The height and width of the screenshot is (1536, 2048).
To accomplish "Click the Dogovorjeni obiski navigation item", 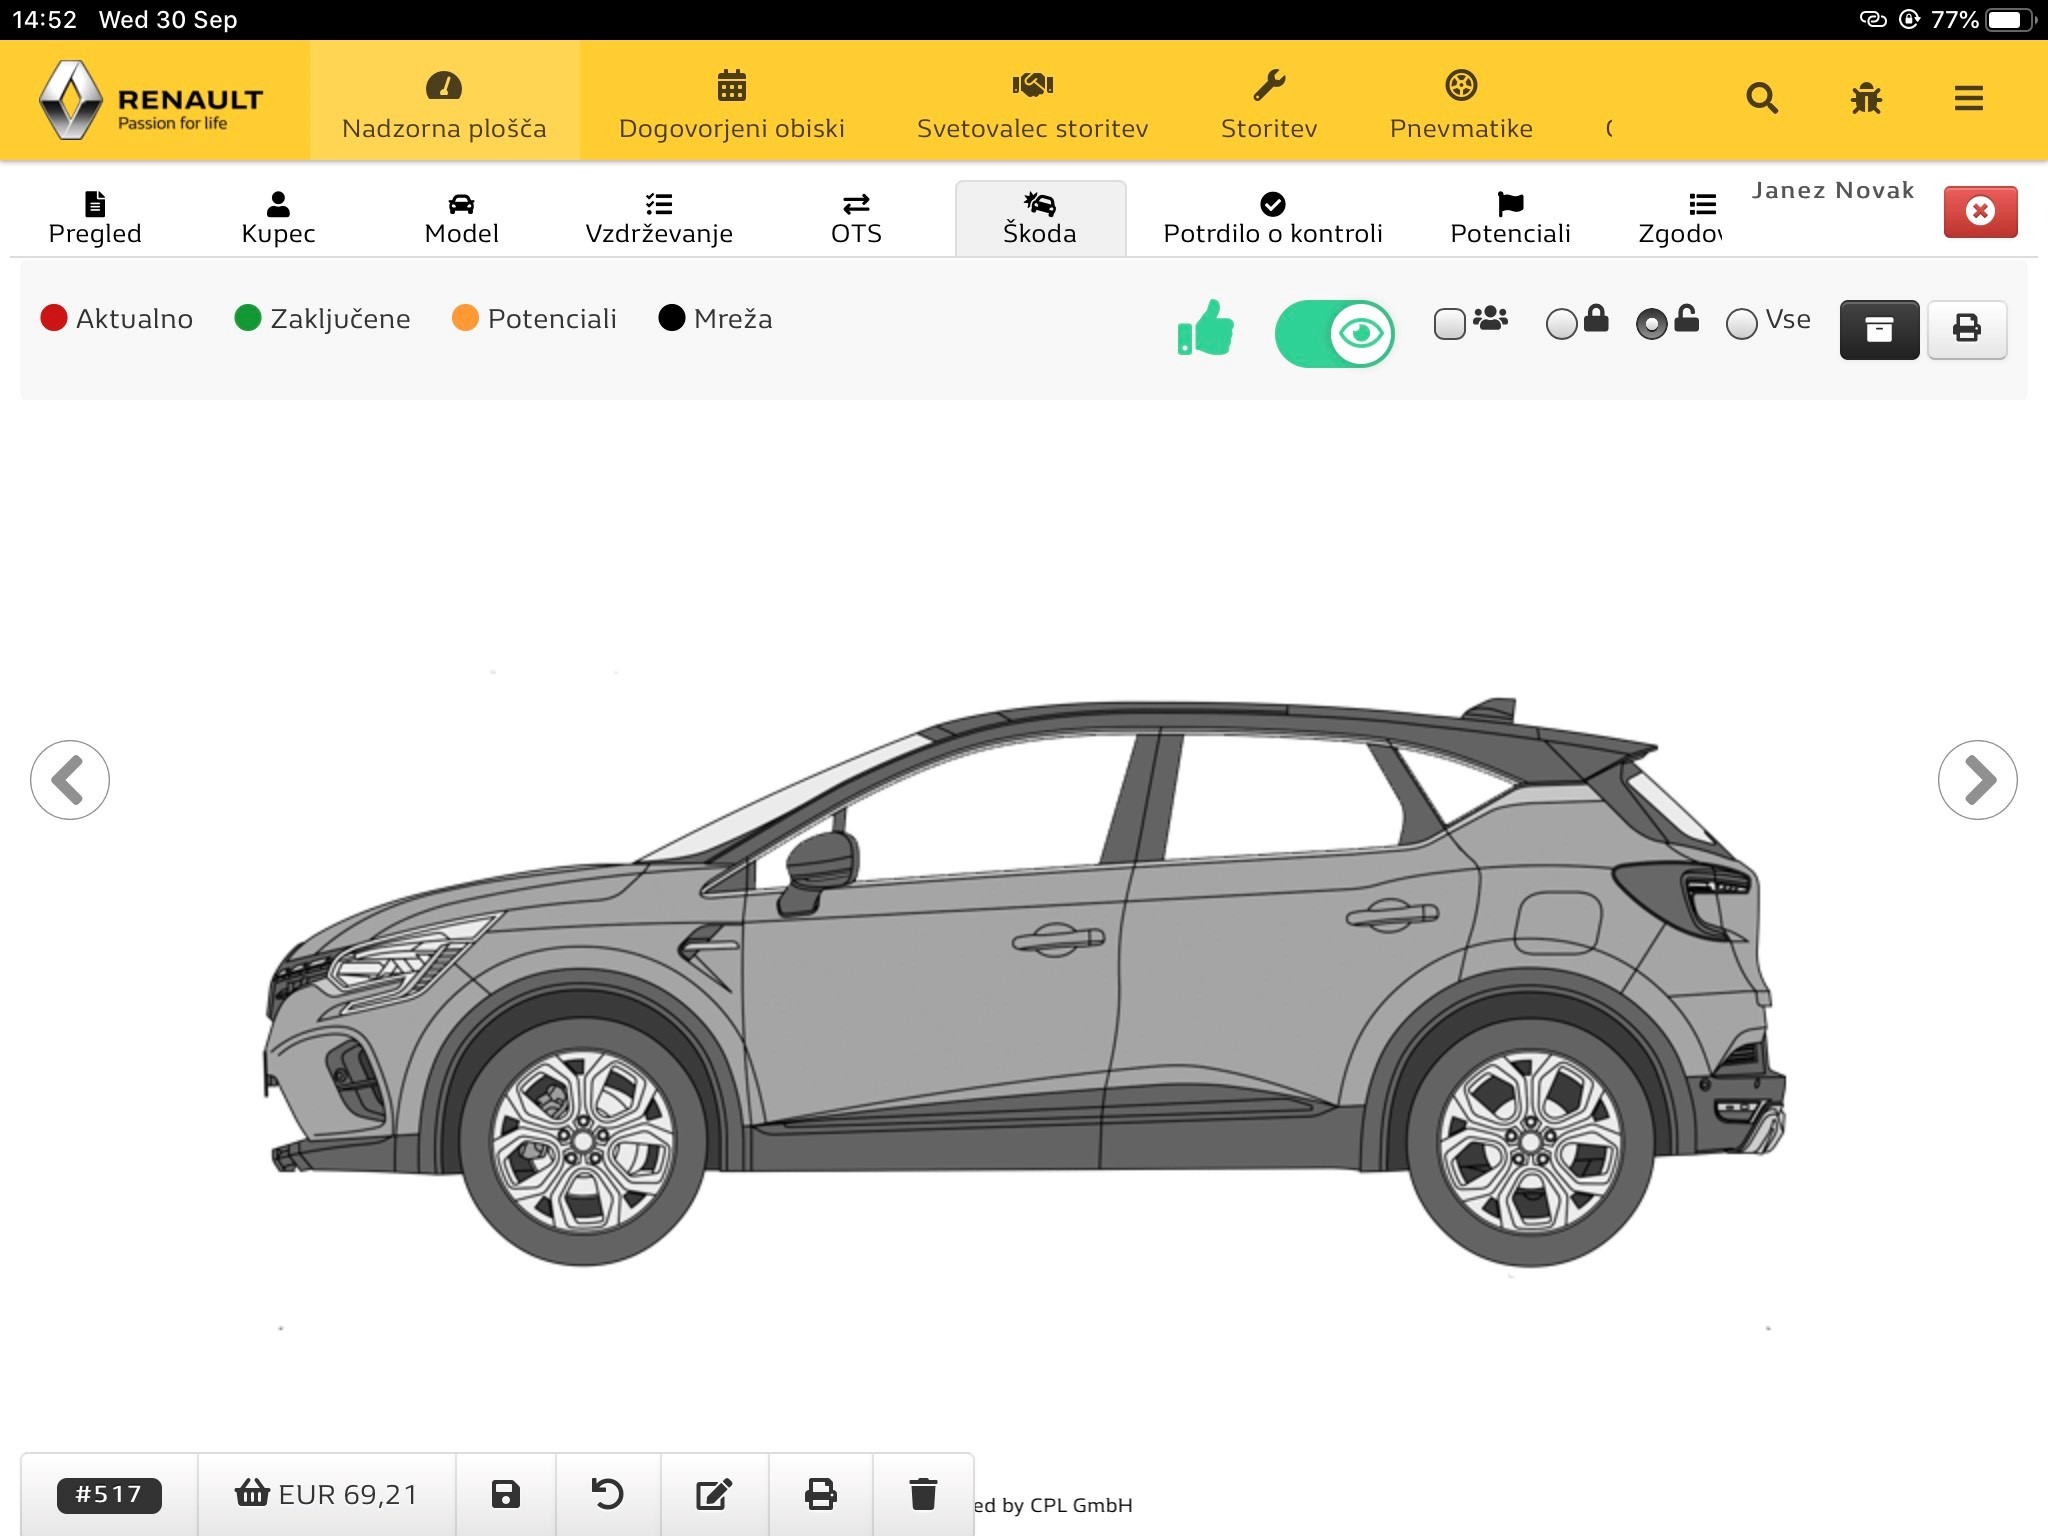I will (x=731, y=105).
